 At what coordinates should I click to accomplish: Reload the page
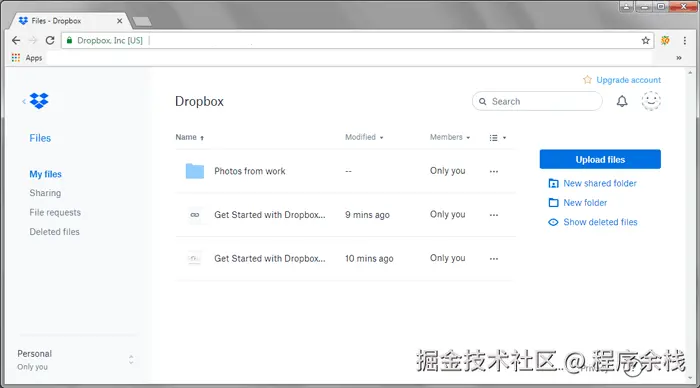pos(50,41)
